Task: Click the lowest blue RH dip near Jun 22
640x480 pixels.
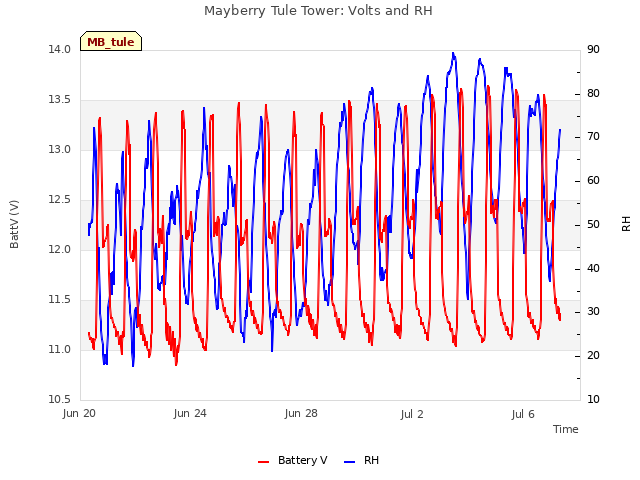Action: pyautogui.click(x=133, y=365)
